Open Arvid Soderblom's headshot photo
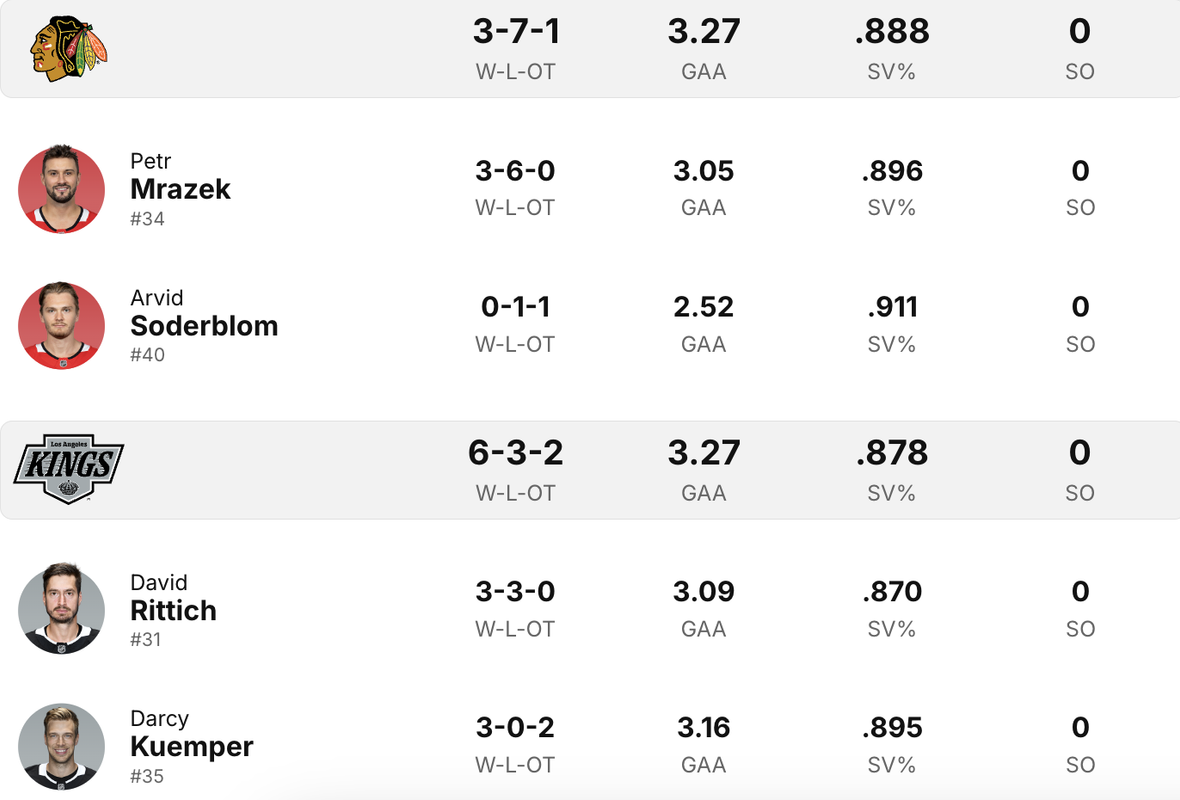The image size is (1180, 800). 62,325
